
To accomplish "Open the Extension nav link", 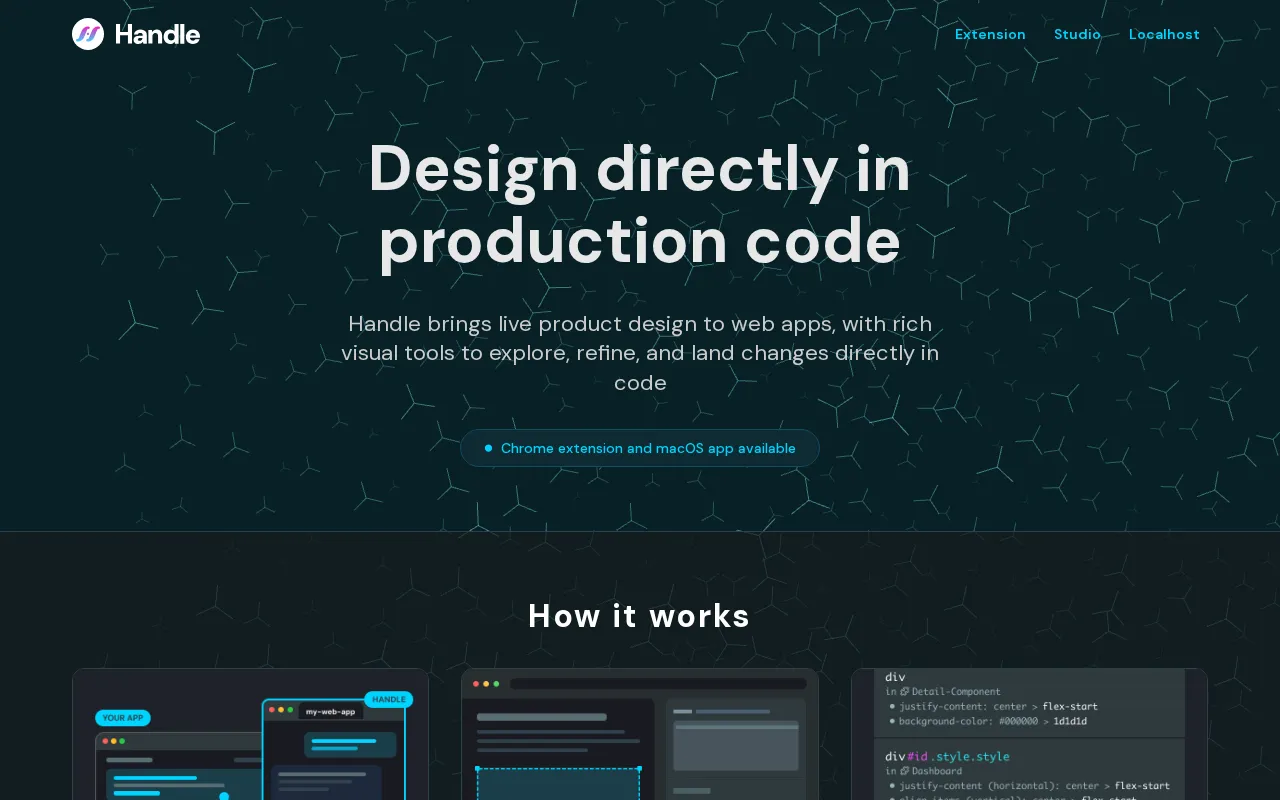I will click(x=990, y=34).
